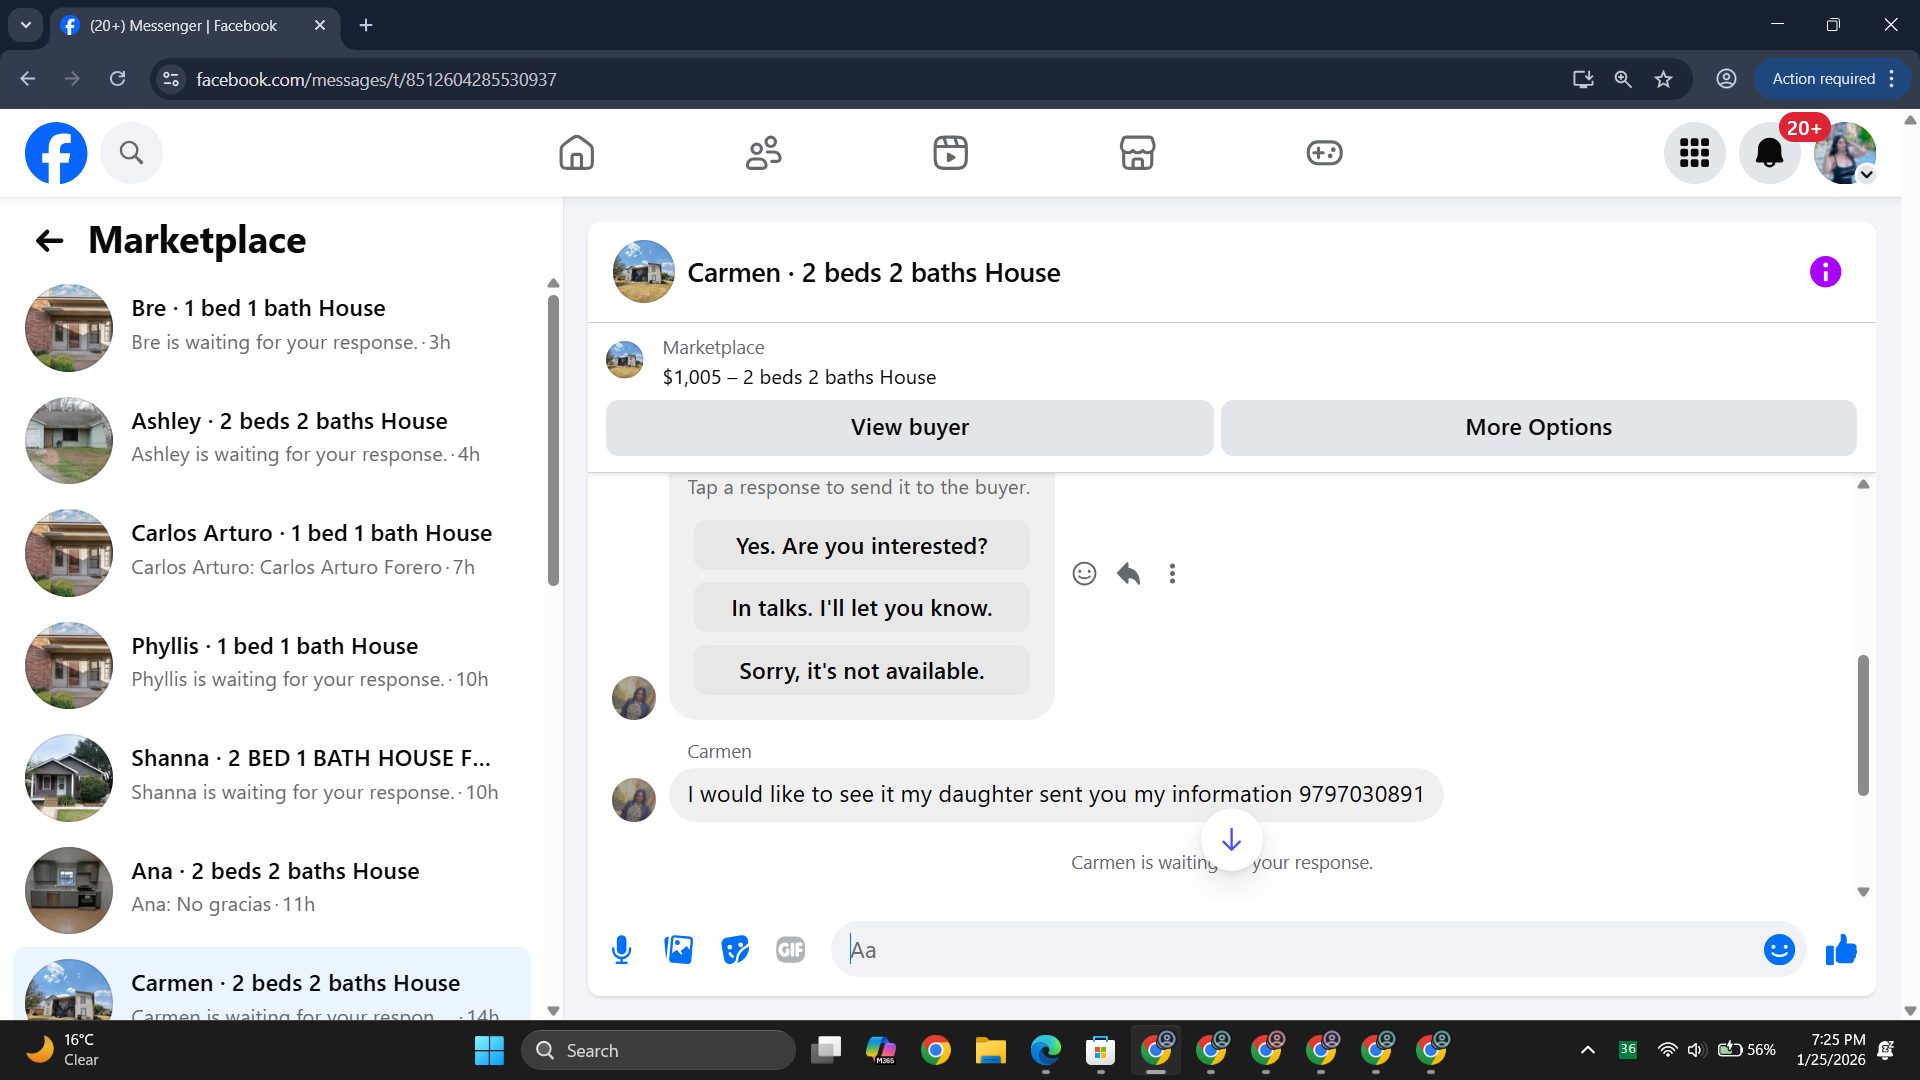Send quick reply 'Sorry, it's not available.'

click(x=862, y=671)
